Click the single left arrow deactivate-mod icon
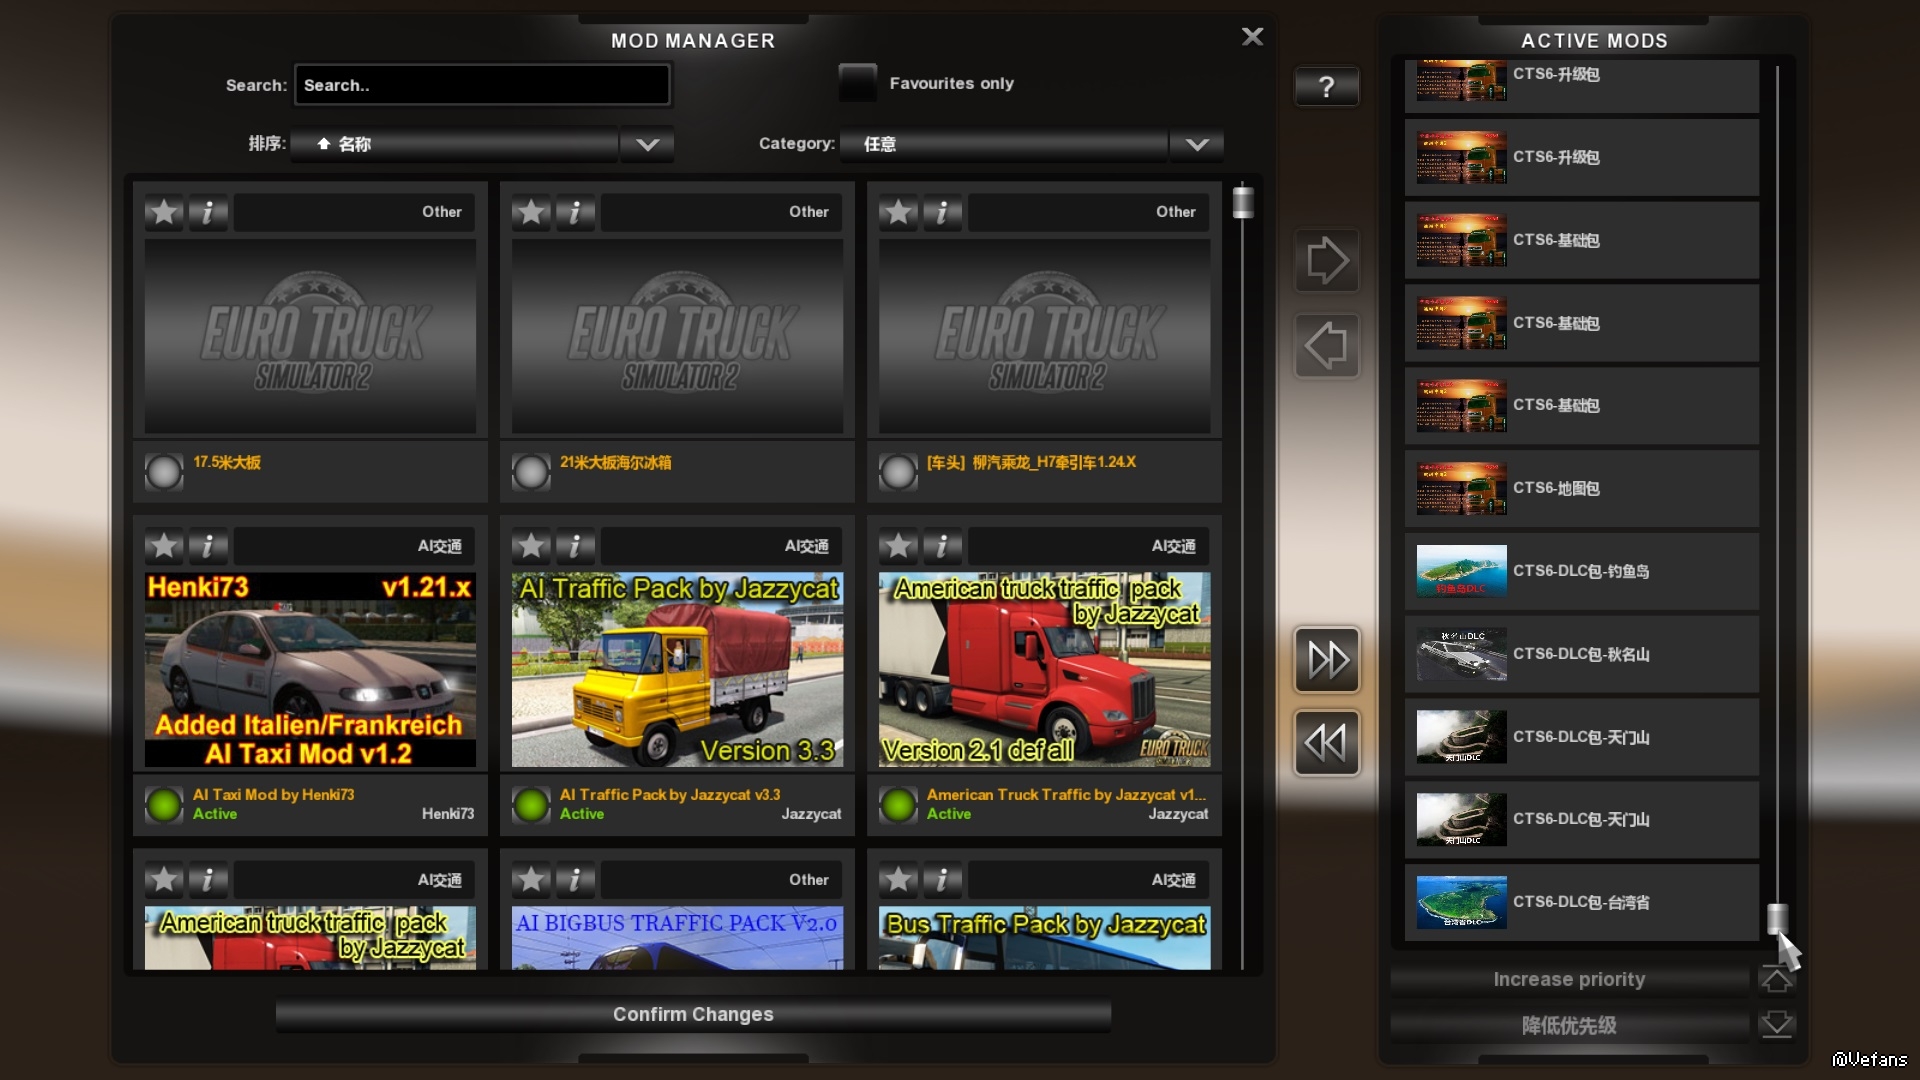 click(x=1327, y=346)
